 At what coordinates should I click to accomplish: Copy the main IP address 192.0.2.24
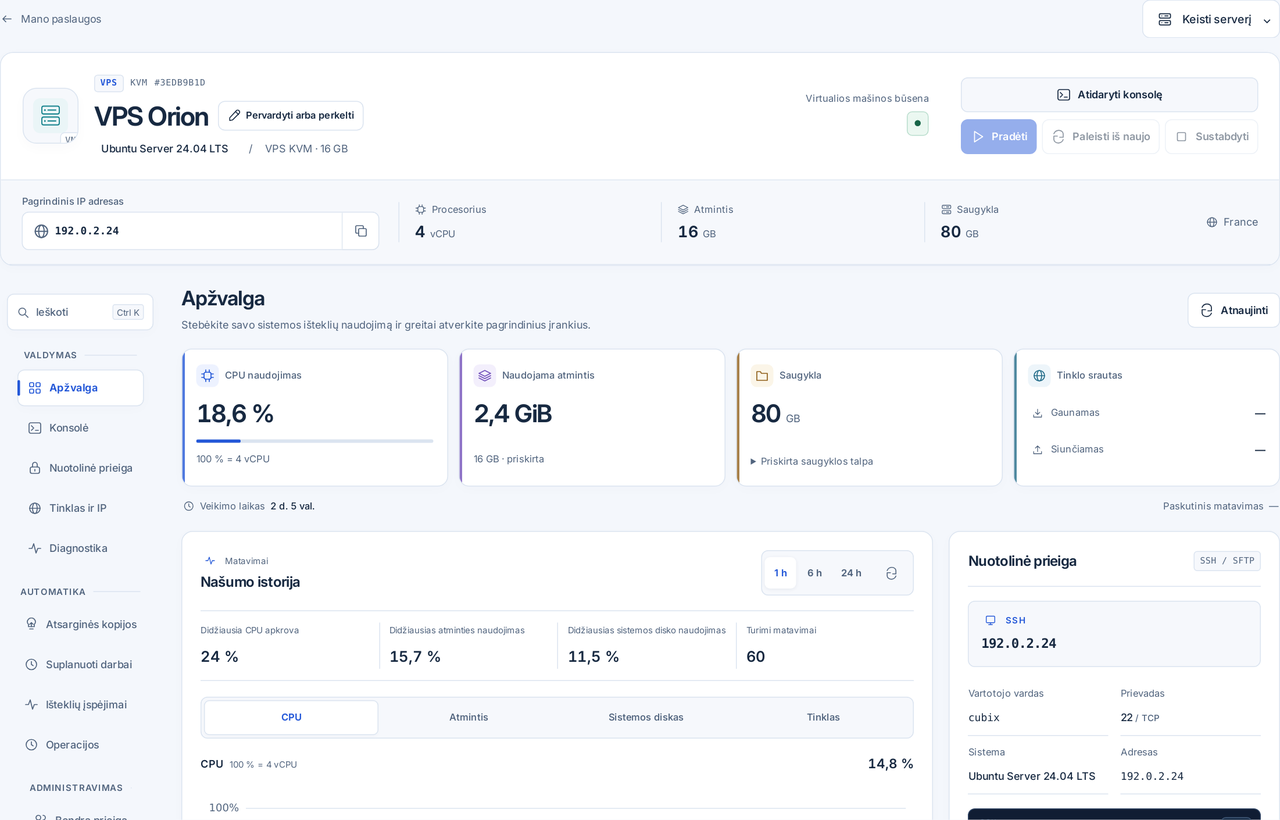pos(360,231)
